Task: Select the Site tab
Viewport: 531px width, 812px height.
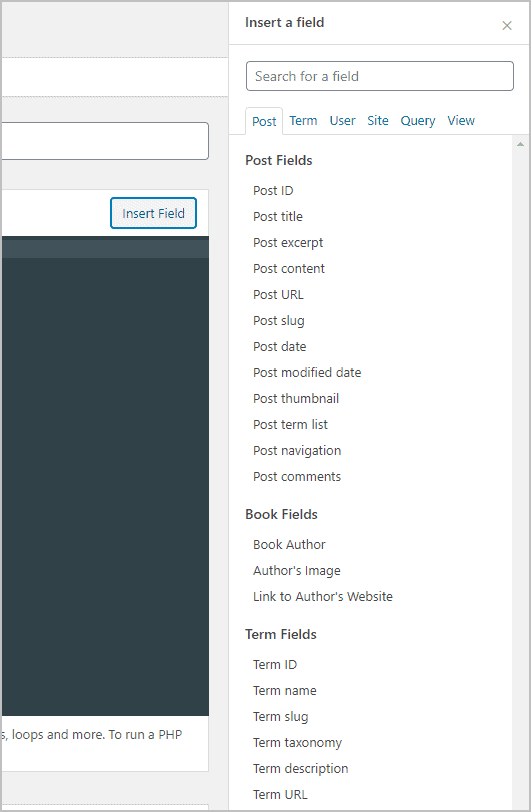Action: 378,121
